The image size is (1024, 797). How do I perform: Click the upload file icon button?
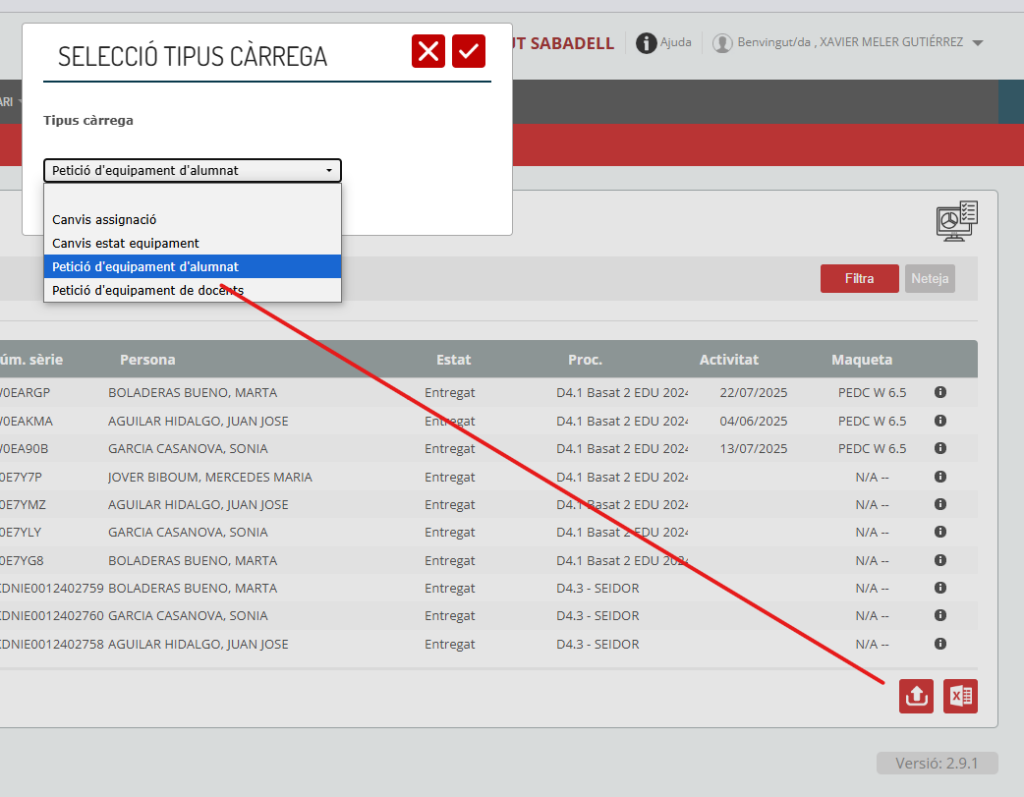(x=916, y=696)
